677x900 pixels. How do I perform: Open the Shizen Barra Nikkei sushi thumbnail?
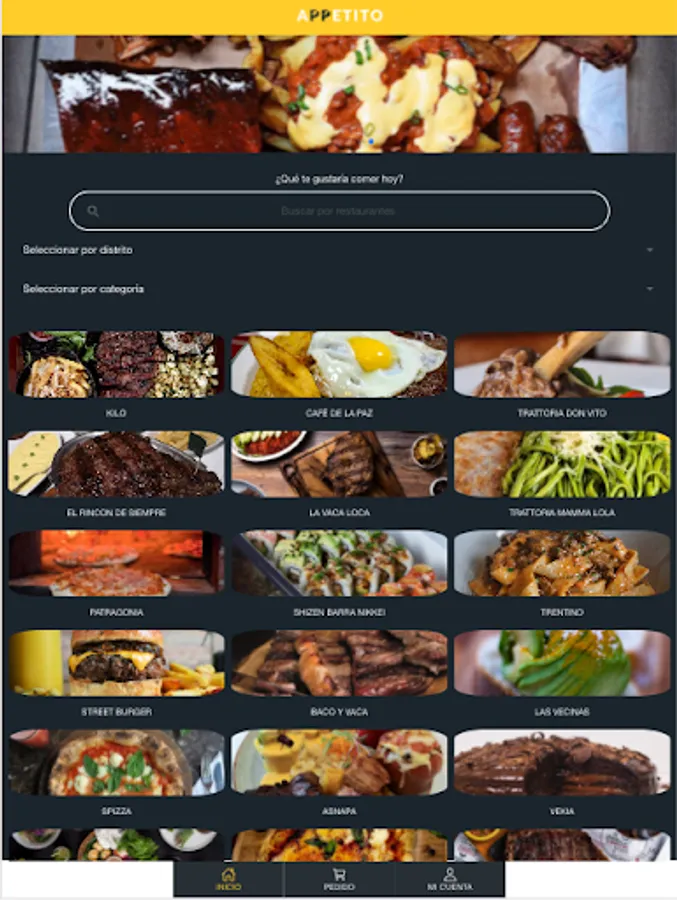tap(339, 563)
